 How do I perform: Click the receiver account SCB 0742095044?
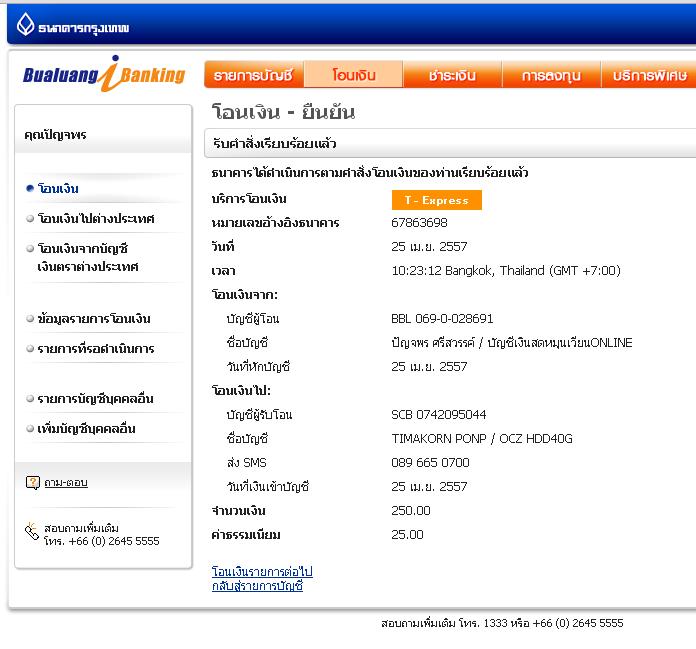(x=439, y=415)
